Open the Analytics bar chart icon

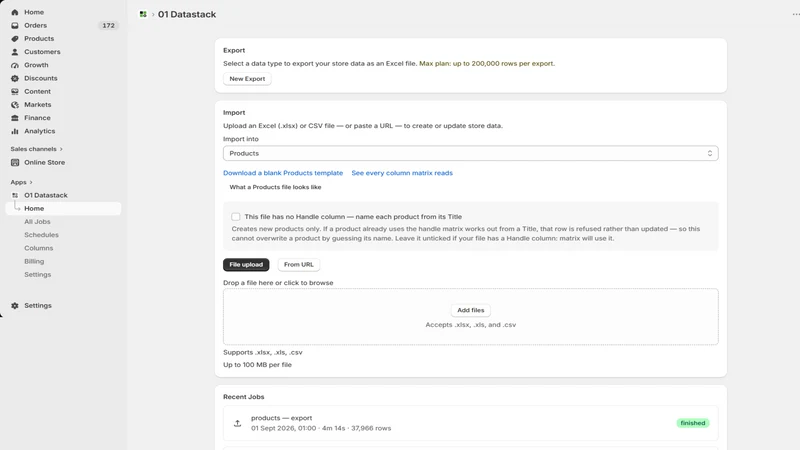15,131
